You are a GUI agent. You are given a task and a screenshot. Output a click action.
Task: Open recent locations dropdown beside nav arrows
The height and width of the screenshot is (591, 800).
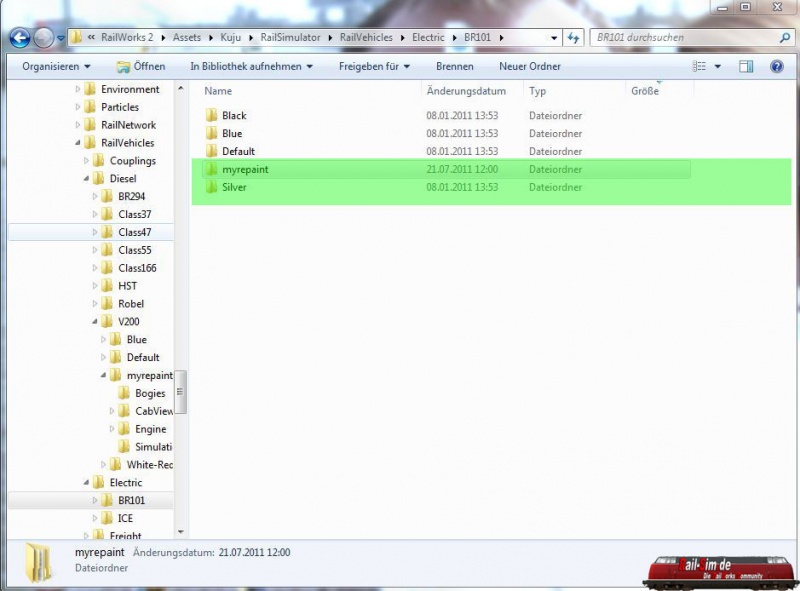point(60,38)
